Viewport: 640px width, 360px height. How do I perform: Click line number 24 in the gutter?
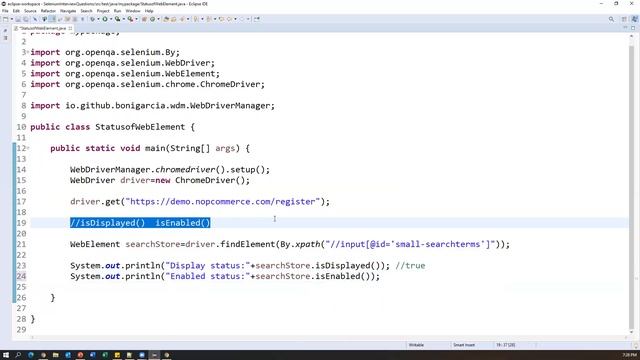(21, 276)
